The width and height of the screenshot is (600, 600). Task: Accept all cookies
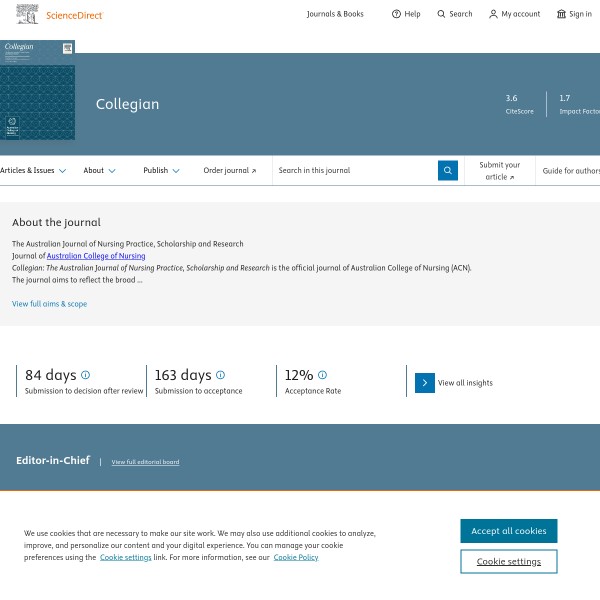508,531
